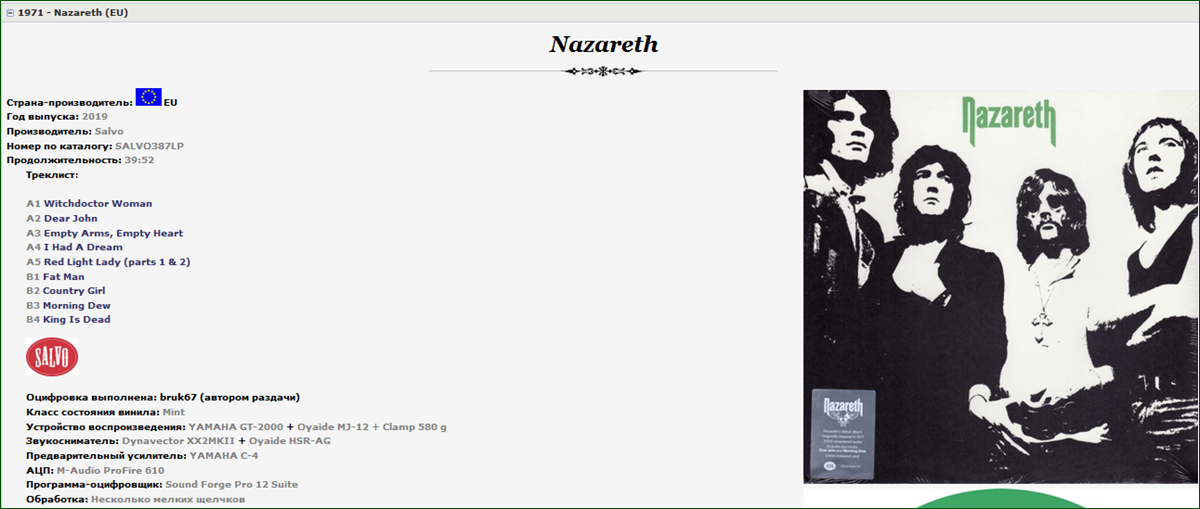
Task: Click the Nazareth heading title
Action: (x=603, y=44)
